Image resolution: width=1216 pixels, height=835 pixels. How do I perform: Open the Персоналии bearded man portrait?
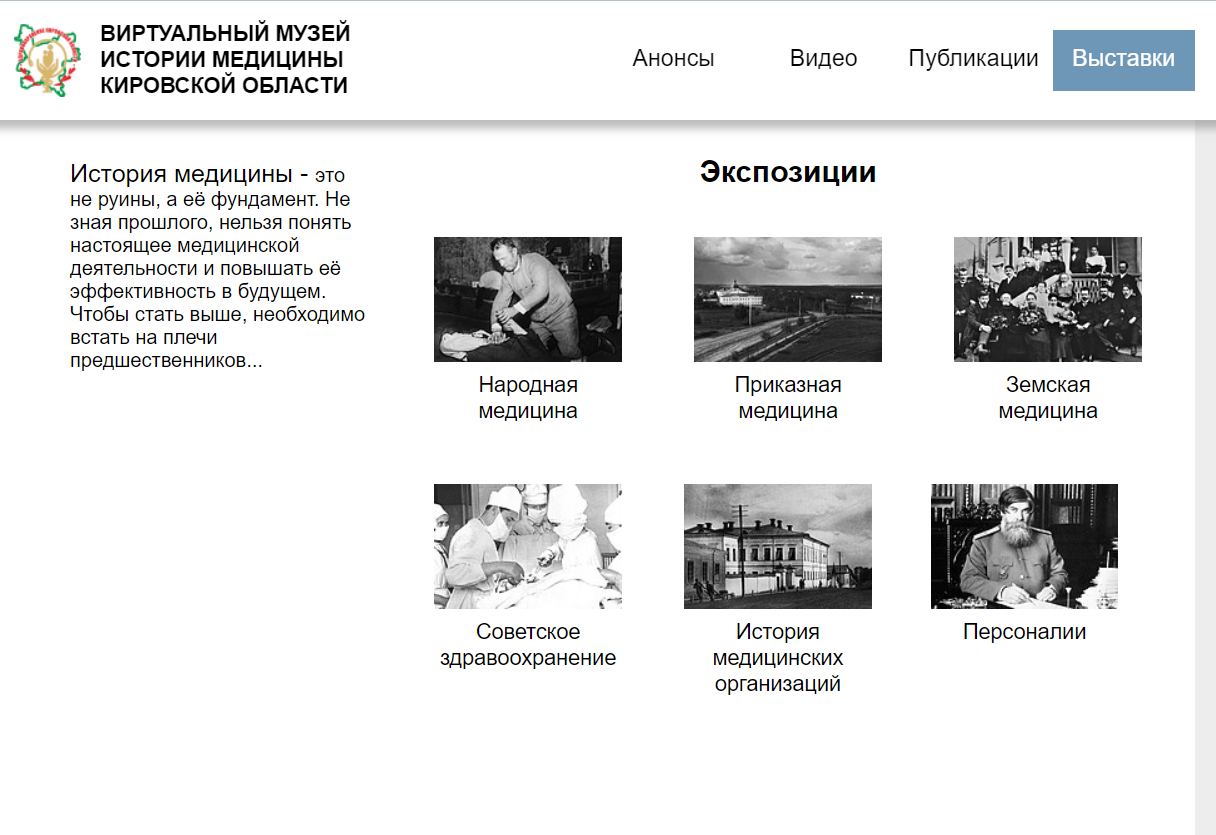(x=1024, y=546)
